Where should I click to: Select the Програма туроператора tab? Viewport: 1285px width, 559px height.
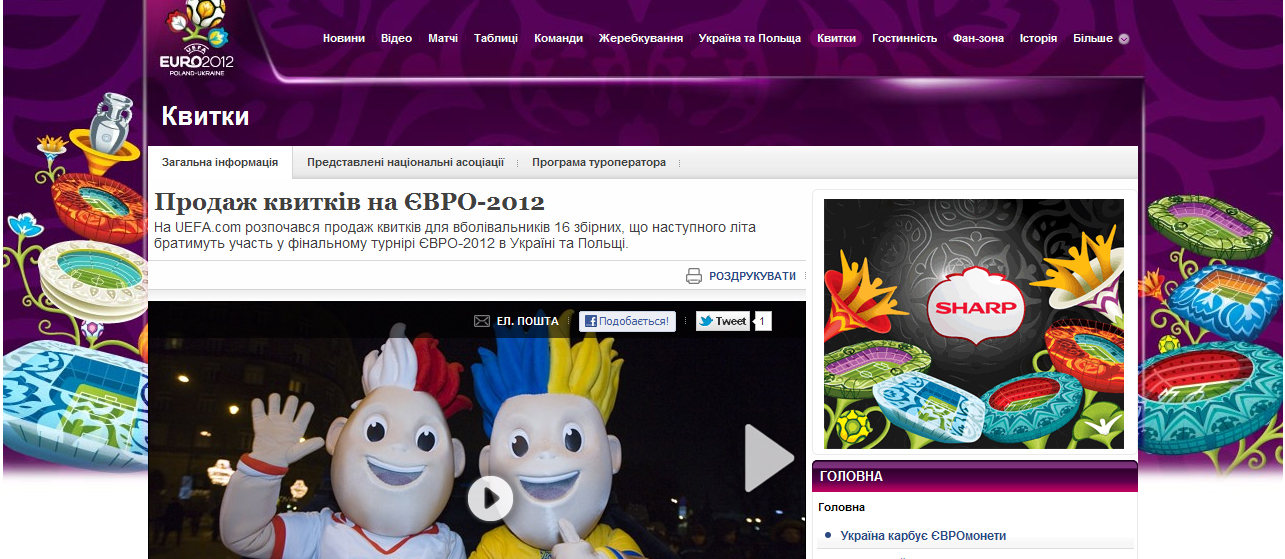point(598,162)
